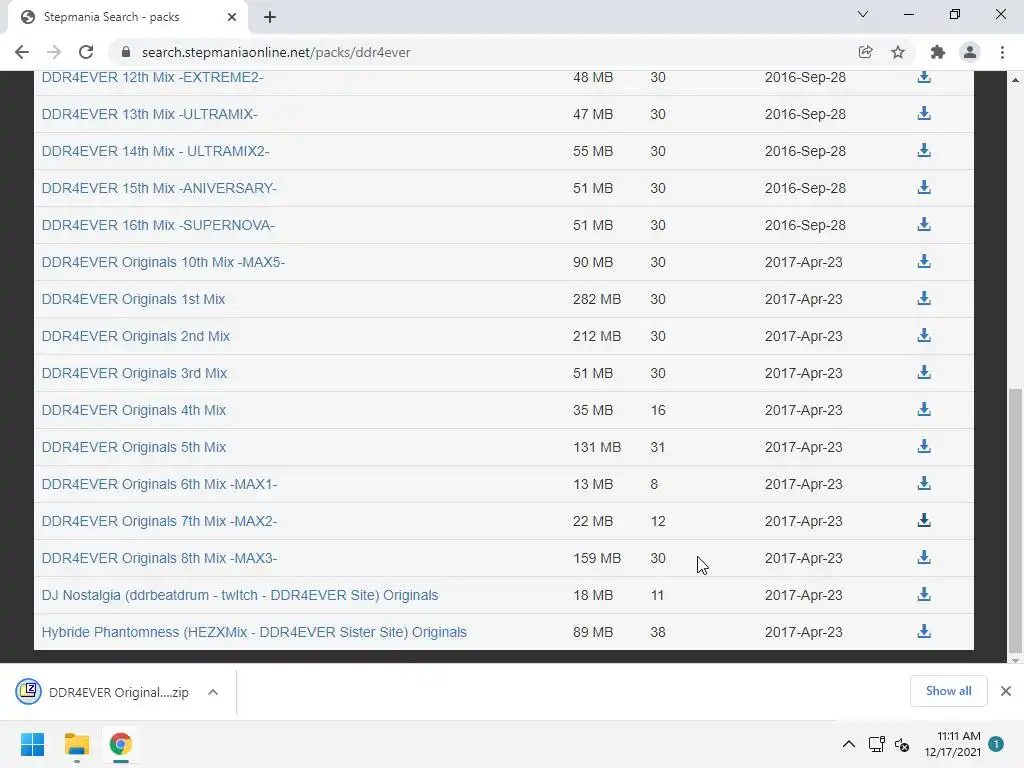Open DDR4EVER Originals 6th Mix -MAX1- link
The image size is (1024, 768).
point(159,484)
